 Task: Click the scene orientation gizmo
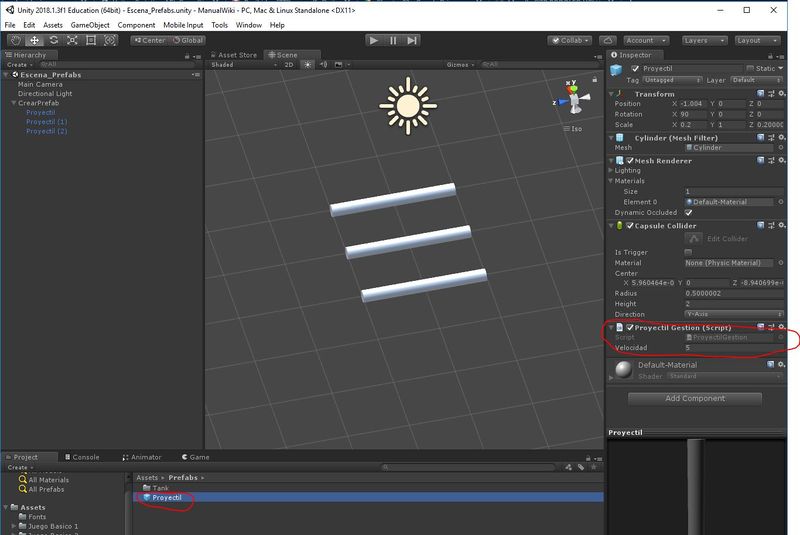tap(573, 98)
